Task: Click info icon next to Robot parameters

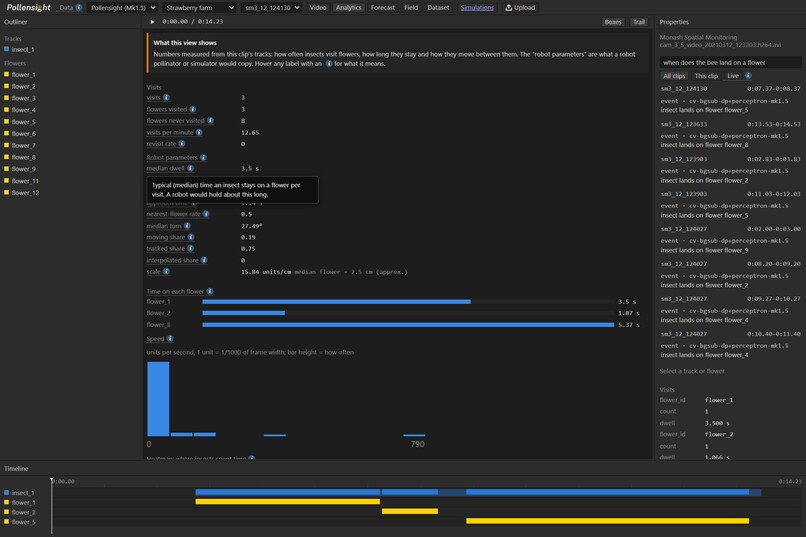Action: pyautogui.click(x=203, y=158)
